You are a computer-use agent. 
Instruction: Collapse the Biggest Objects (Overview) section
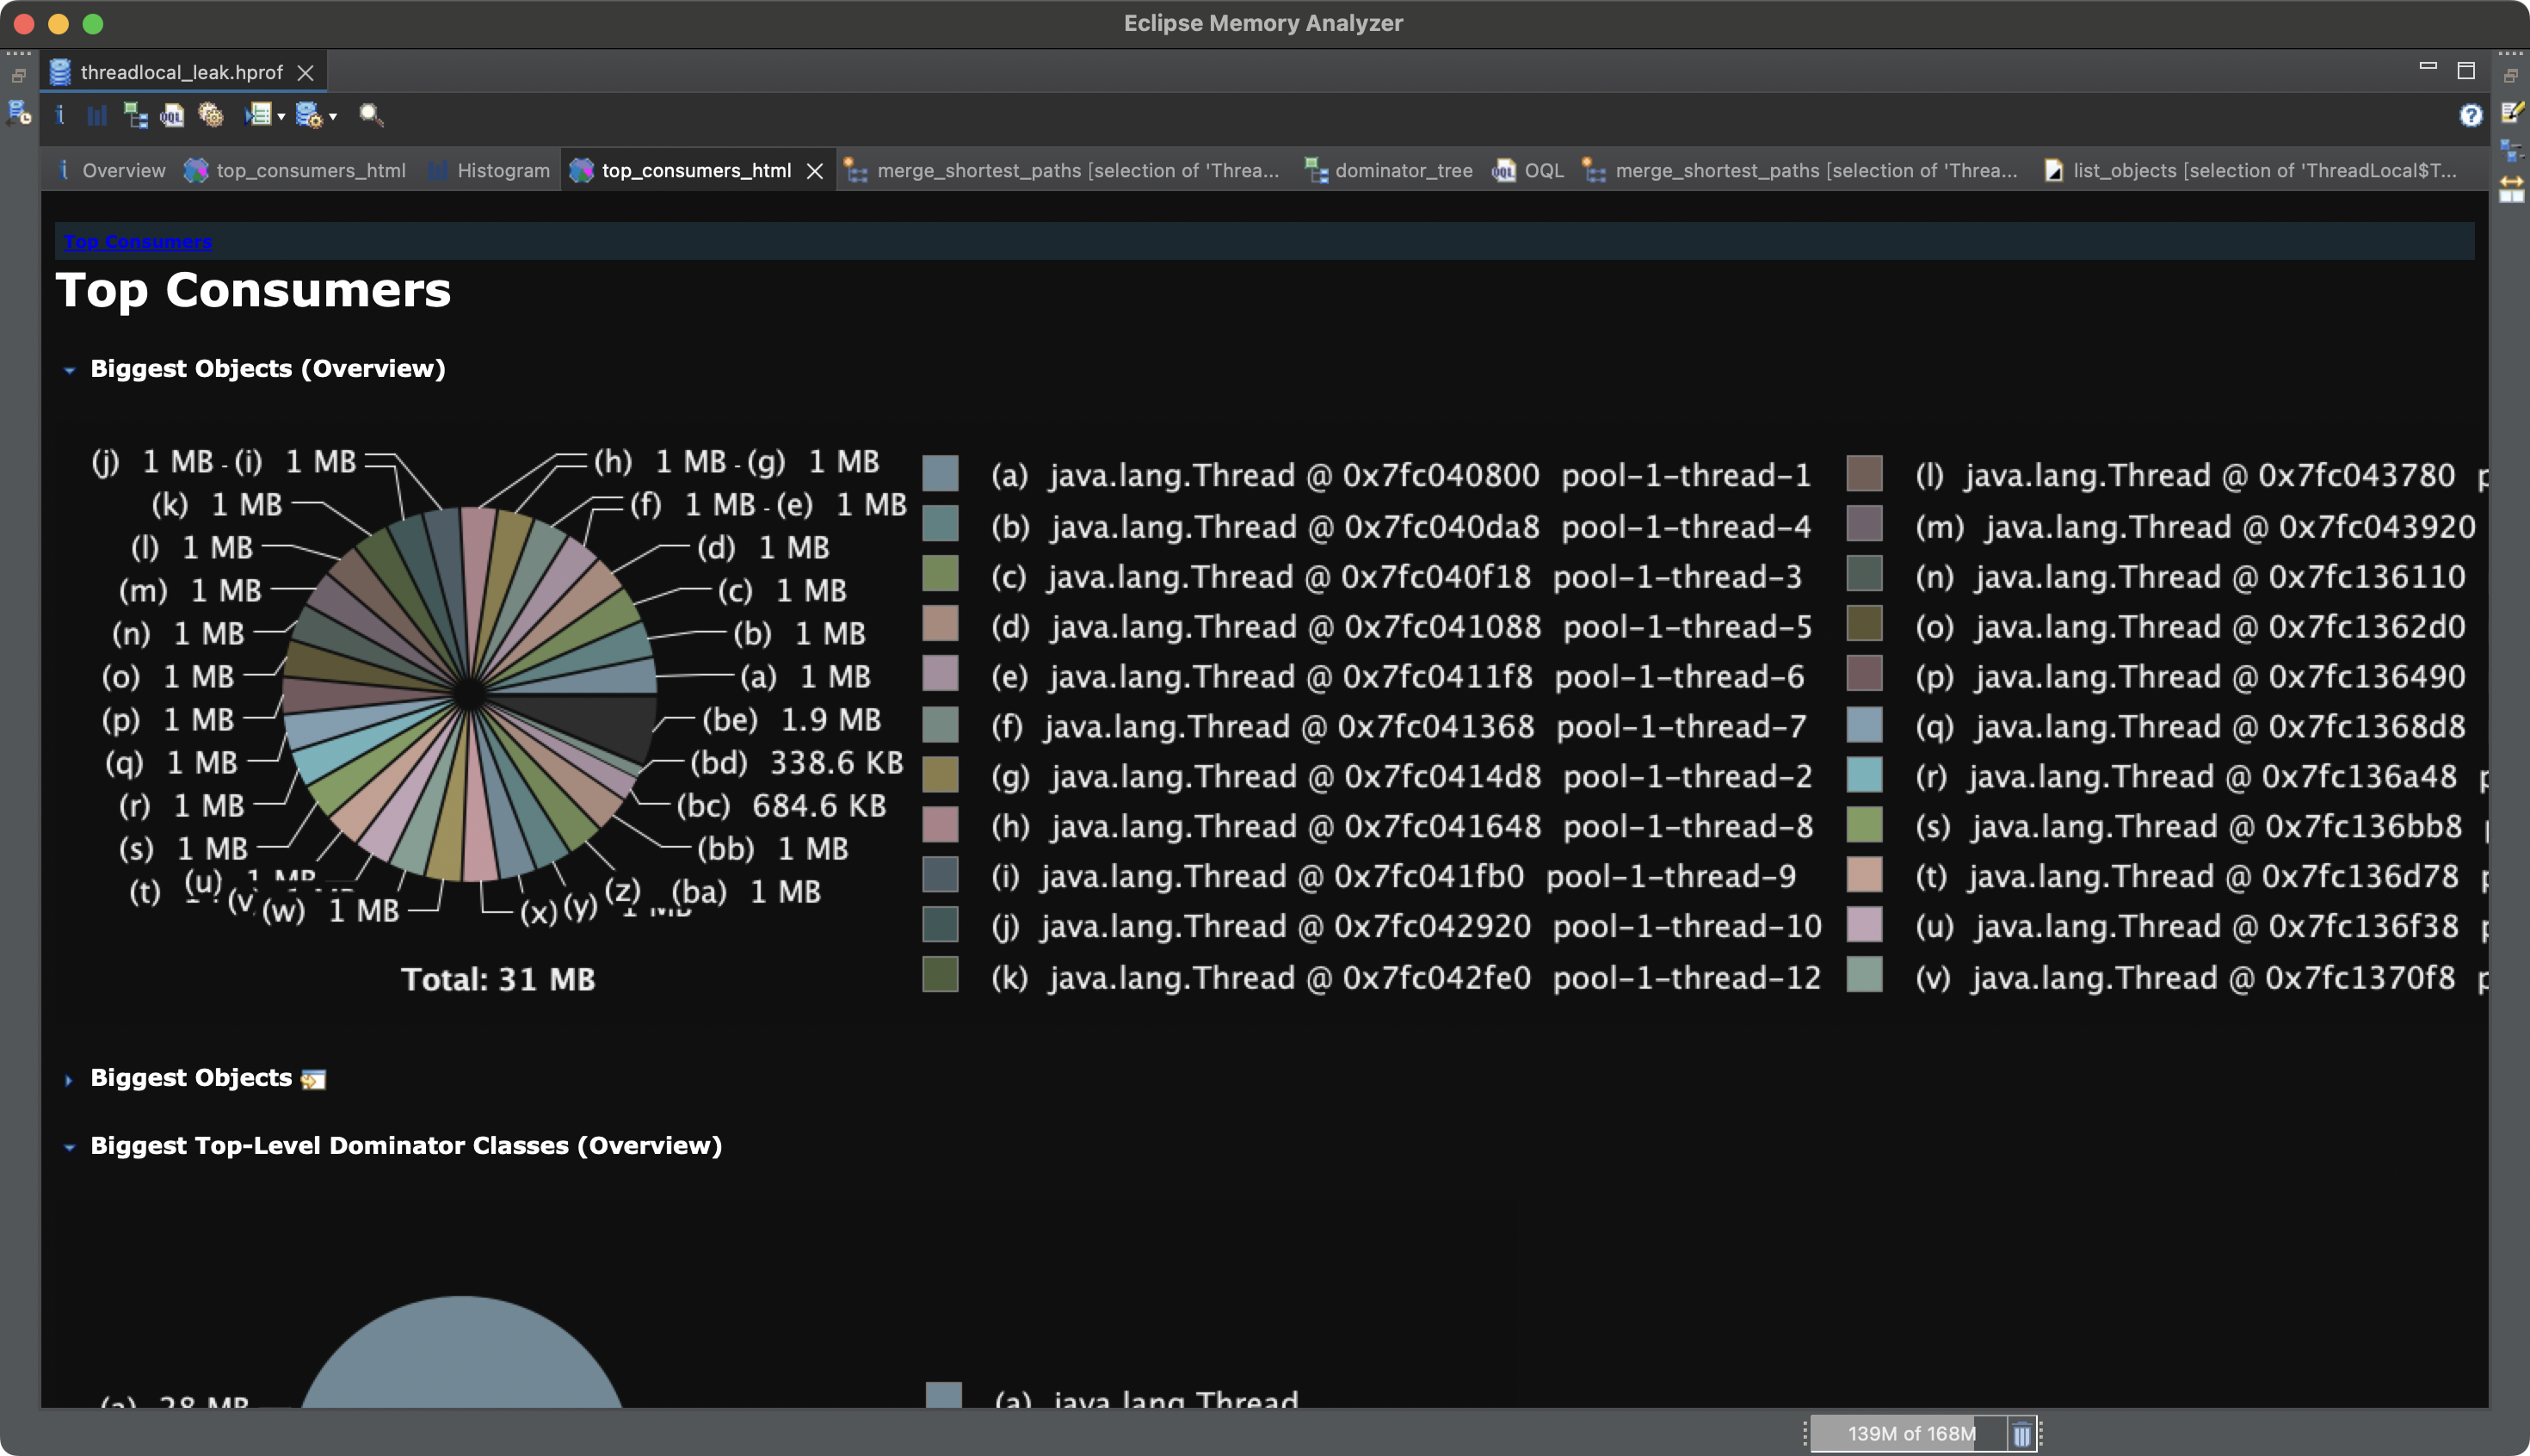coord(69,370)
